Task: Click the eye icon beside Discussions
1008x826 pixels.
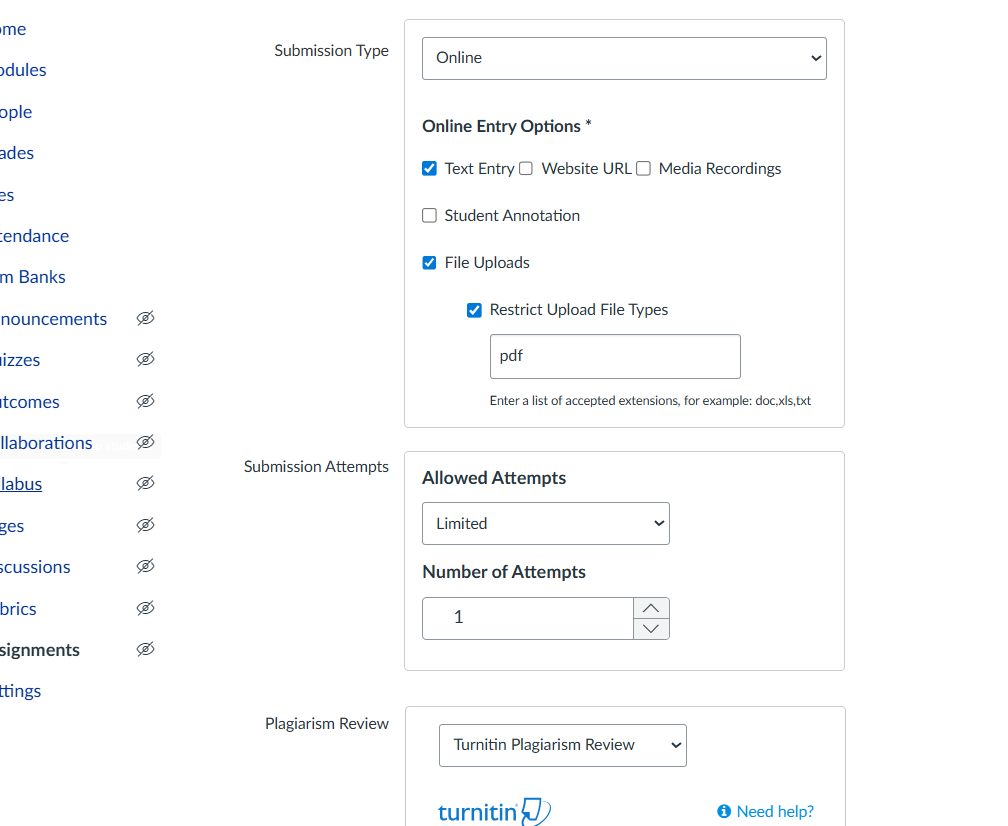Action: point(145,567)
